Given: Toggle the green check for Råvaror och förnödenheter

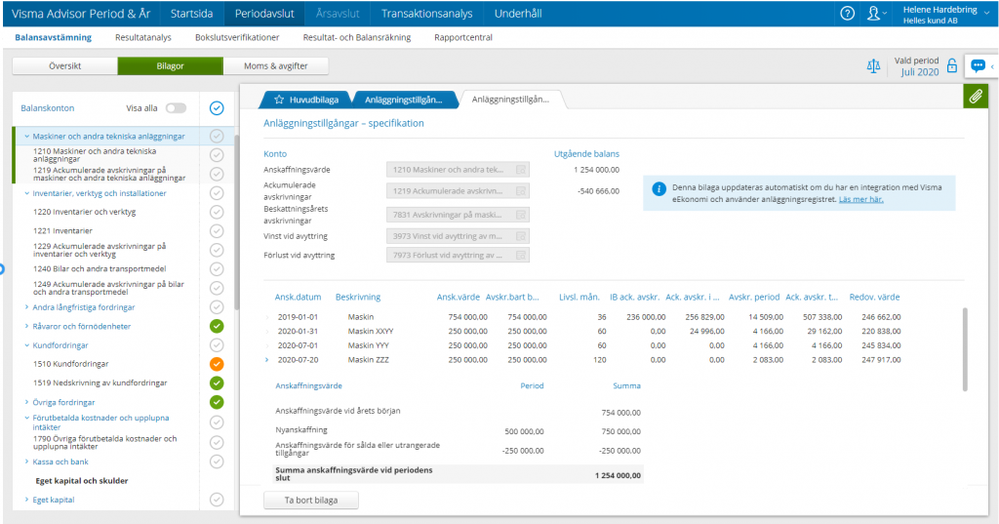Looking at the screenshot, I should pyautogui.click(x=217, y=326).
